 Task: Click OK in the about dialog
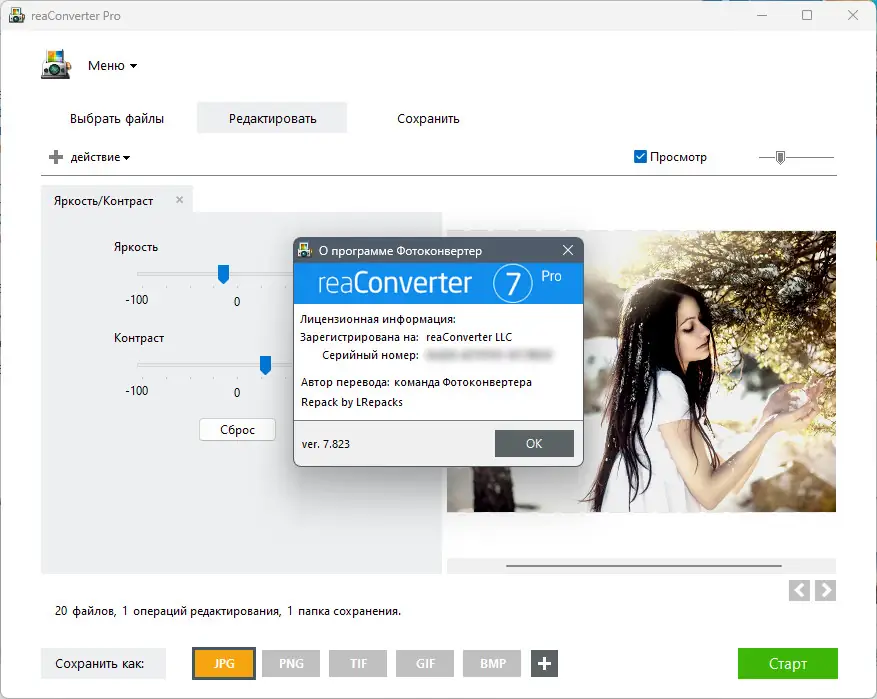[534, 443]
